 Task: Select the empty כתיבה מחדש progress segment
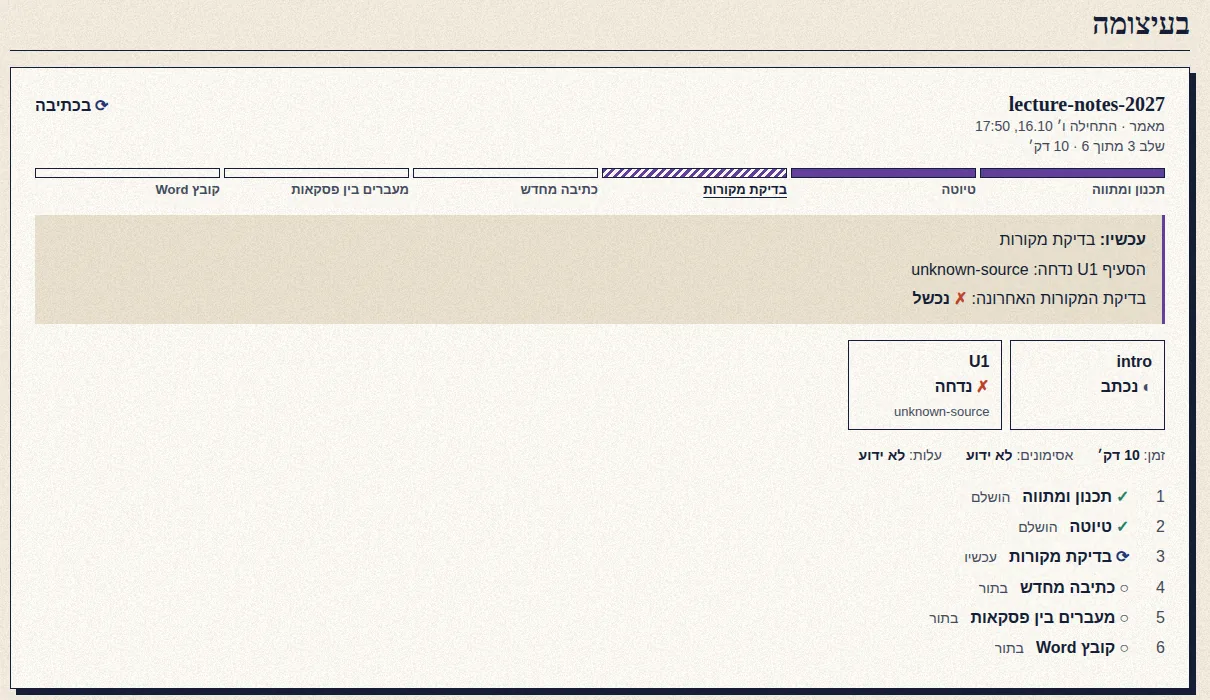[x=505, y=173]
